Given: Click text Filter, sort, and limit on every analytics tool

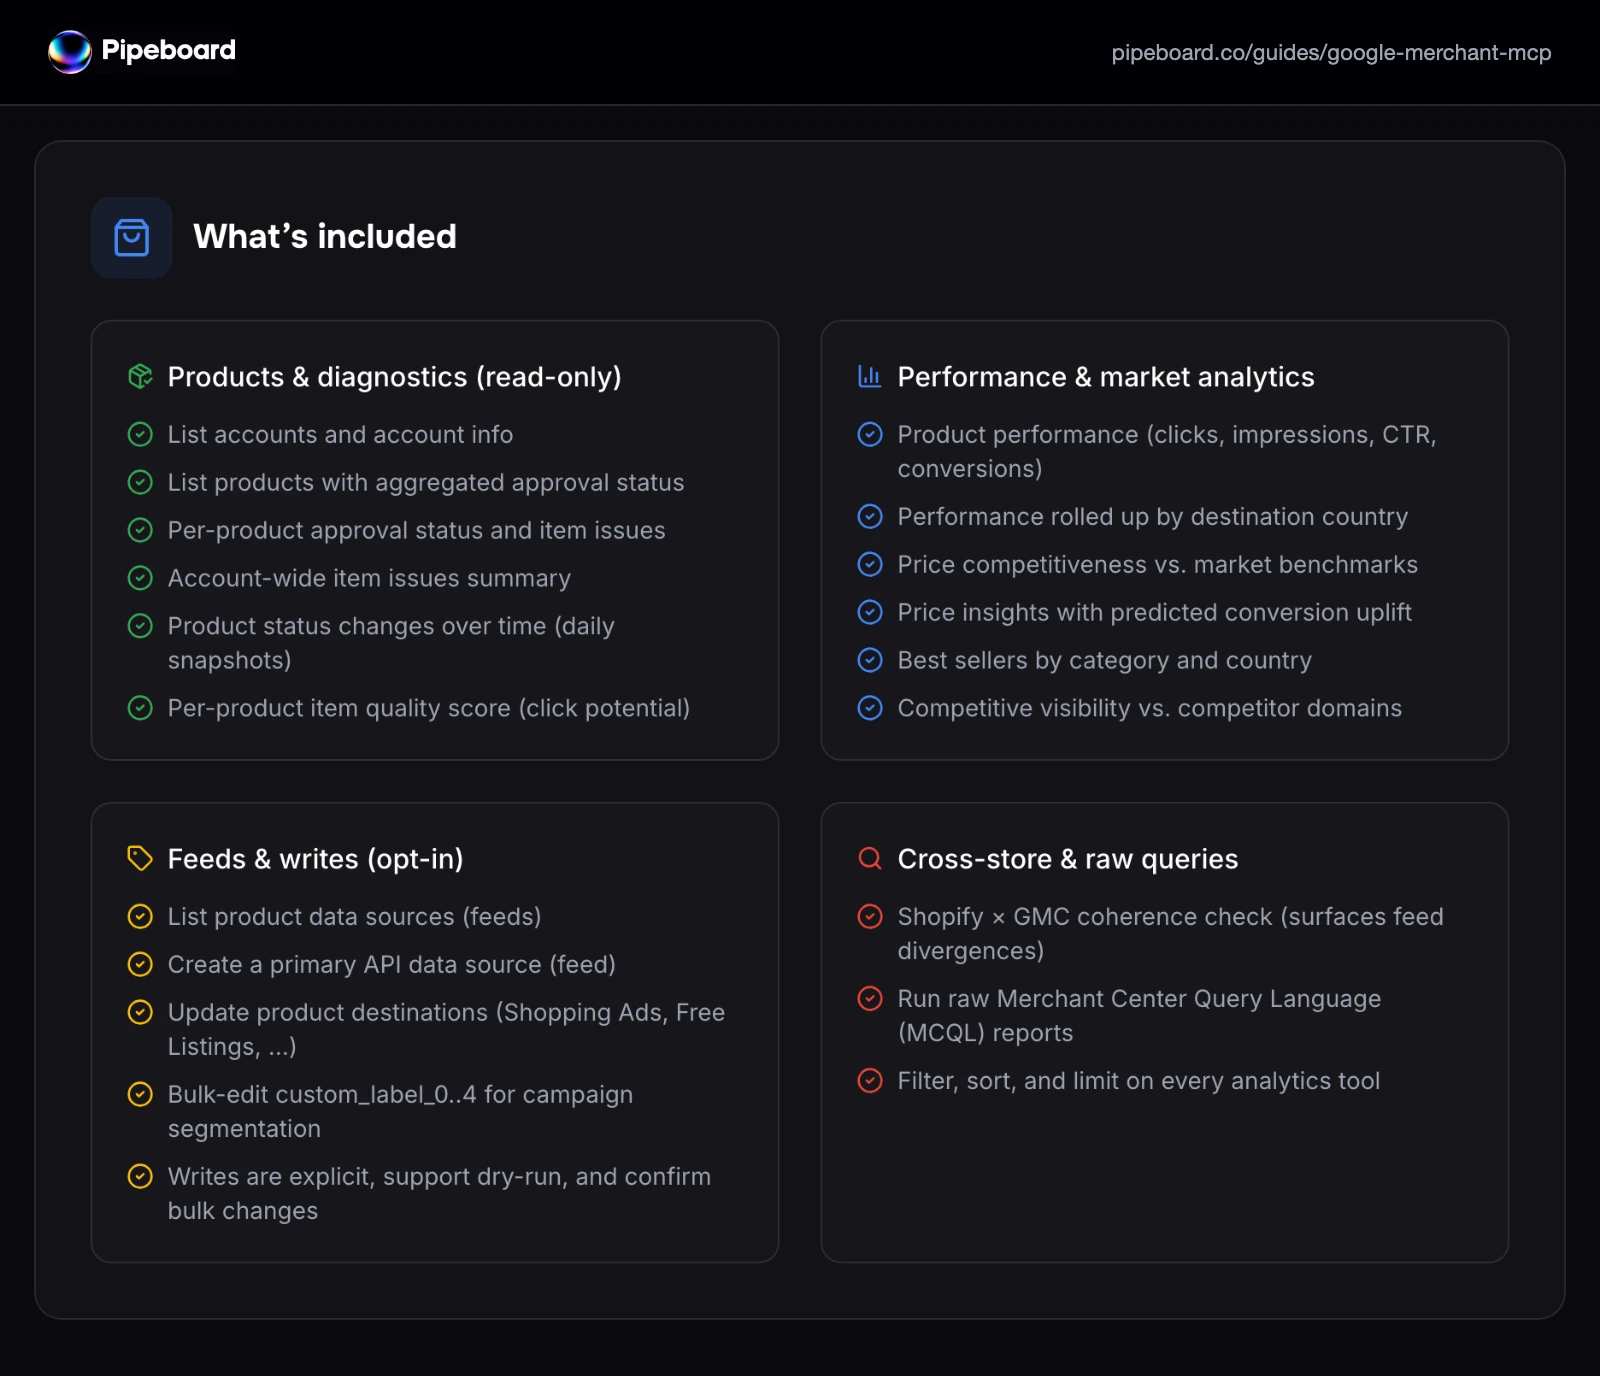Looking at the screenshot, I should [x=1139, y=1081].
